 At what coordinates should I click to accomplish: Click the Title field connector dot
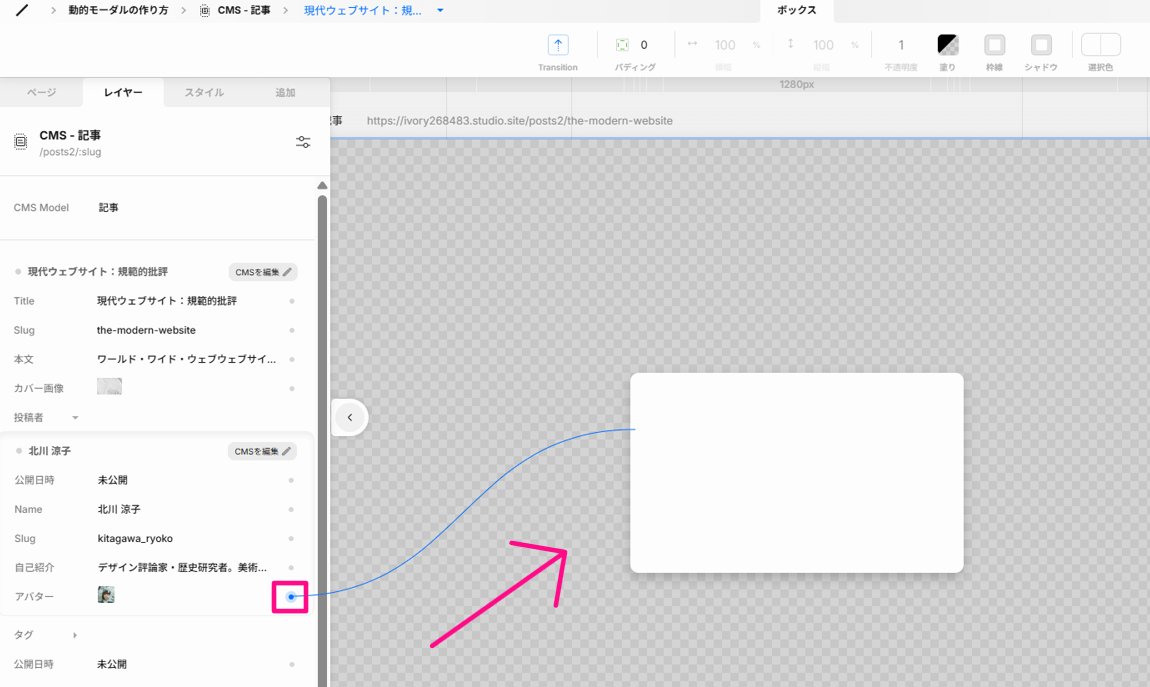tap(292, 301)
